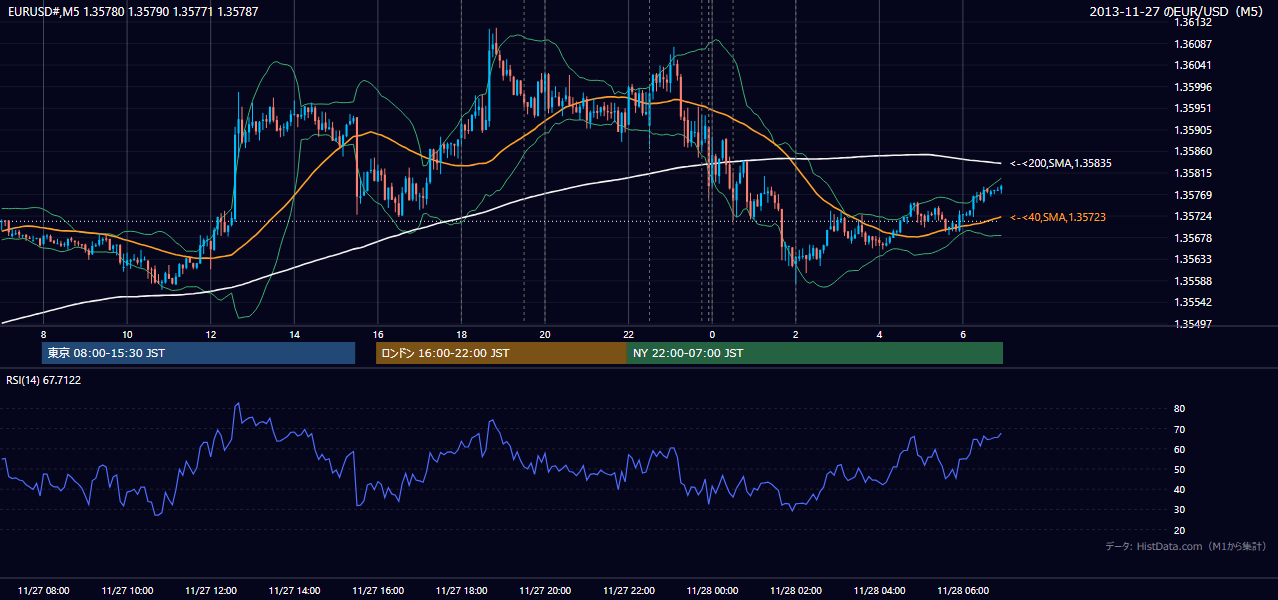Select the 40 SMA label 1.35723
Viewport: 1278px width, 600px height.
[1058, 217]
